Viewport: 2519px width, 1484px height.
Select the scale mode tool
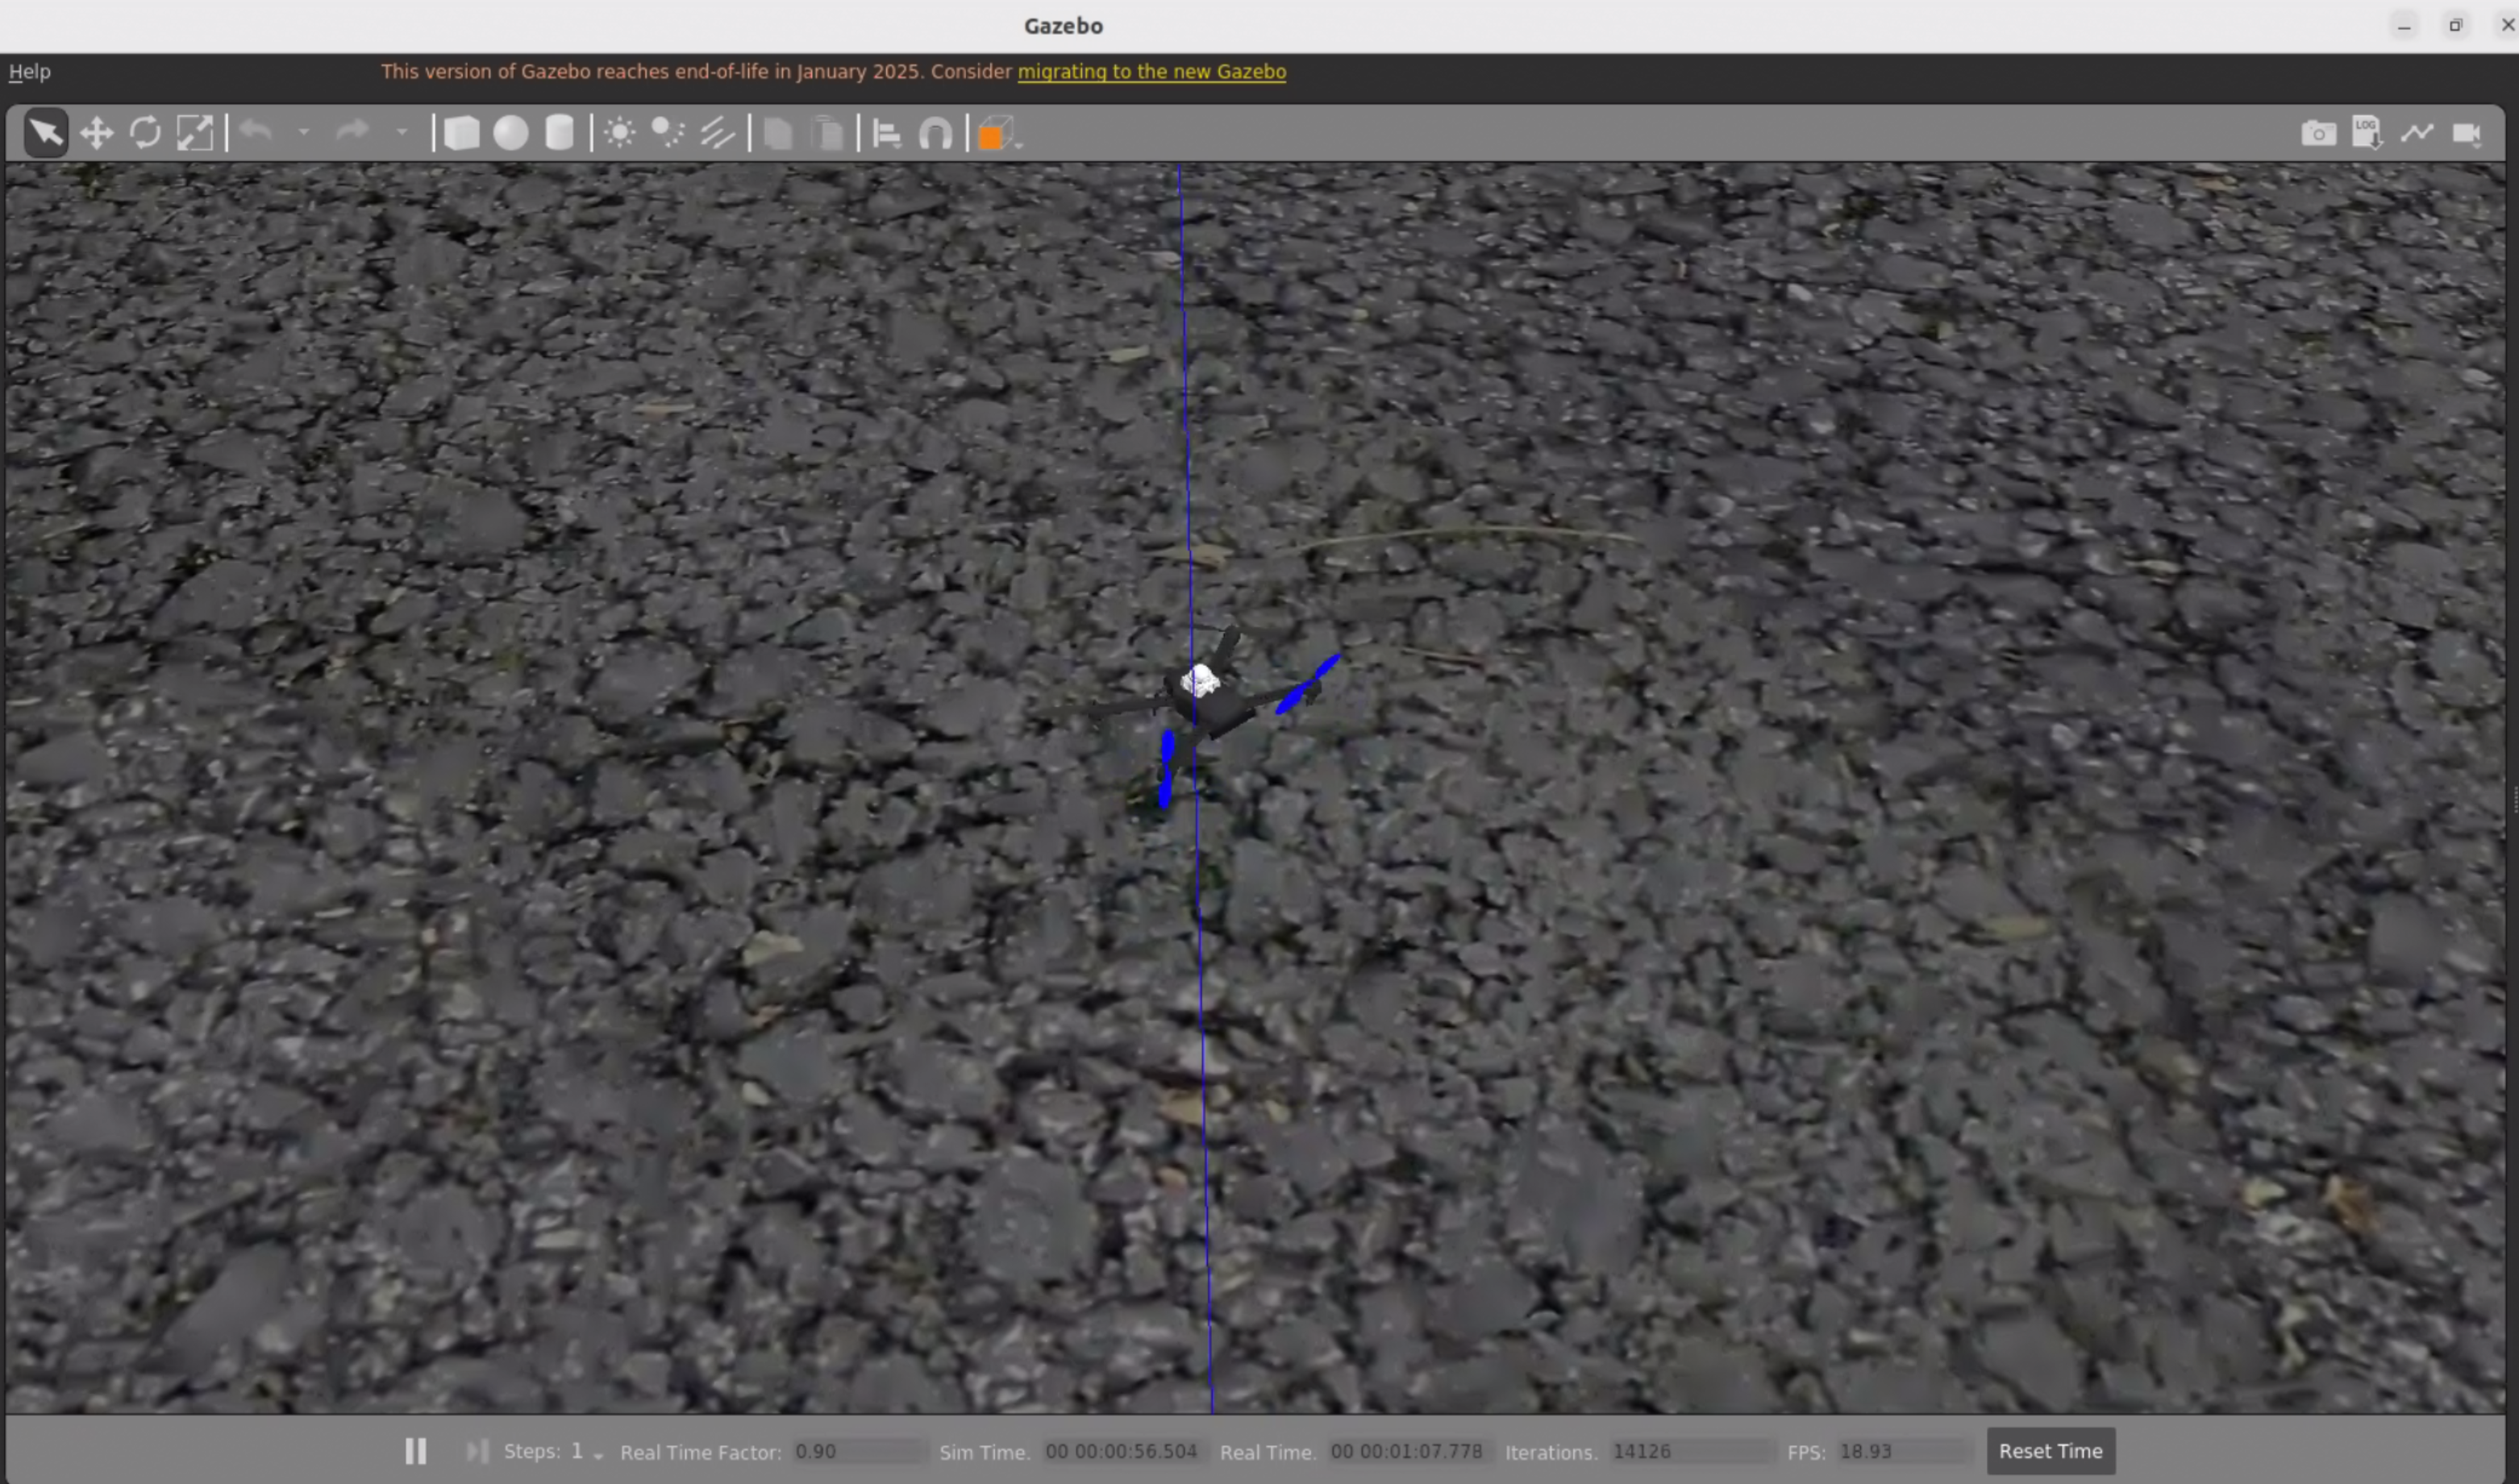[x=194, y=133]
